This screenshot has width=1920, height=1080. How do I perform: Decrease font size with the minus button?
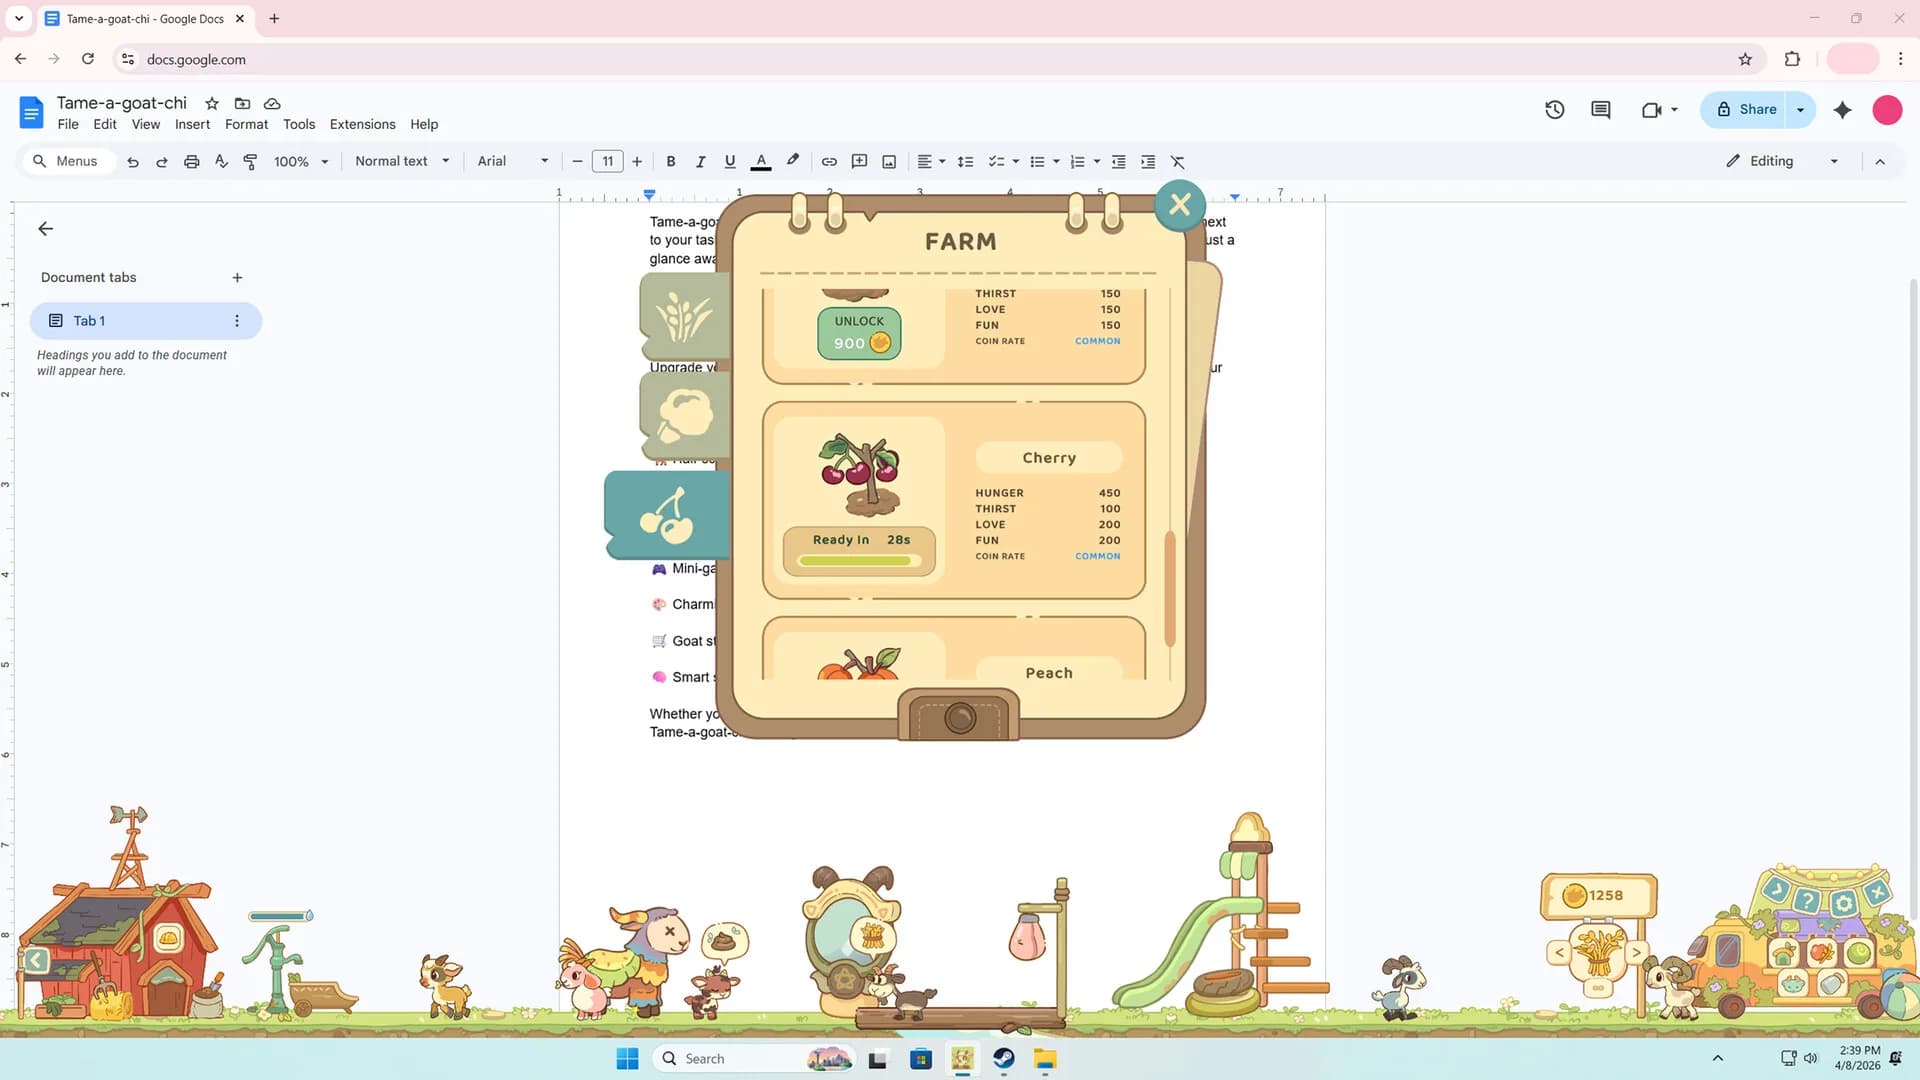point(577,161)
